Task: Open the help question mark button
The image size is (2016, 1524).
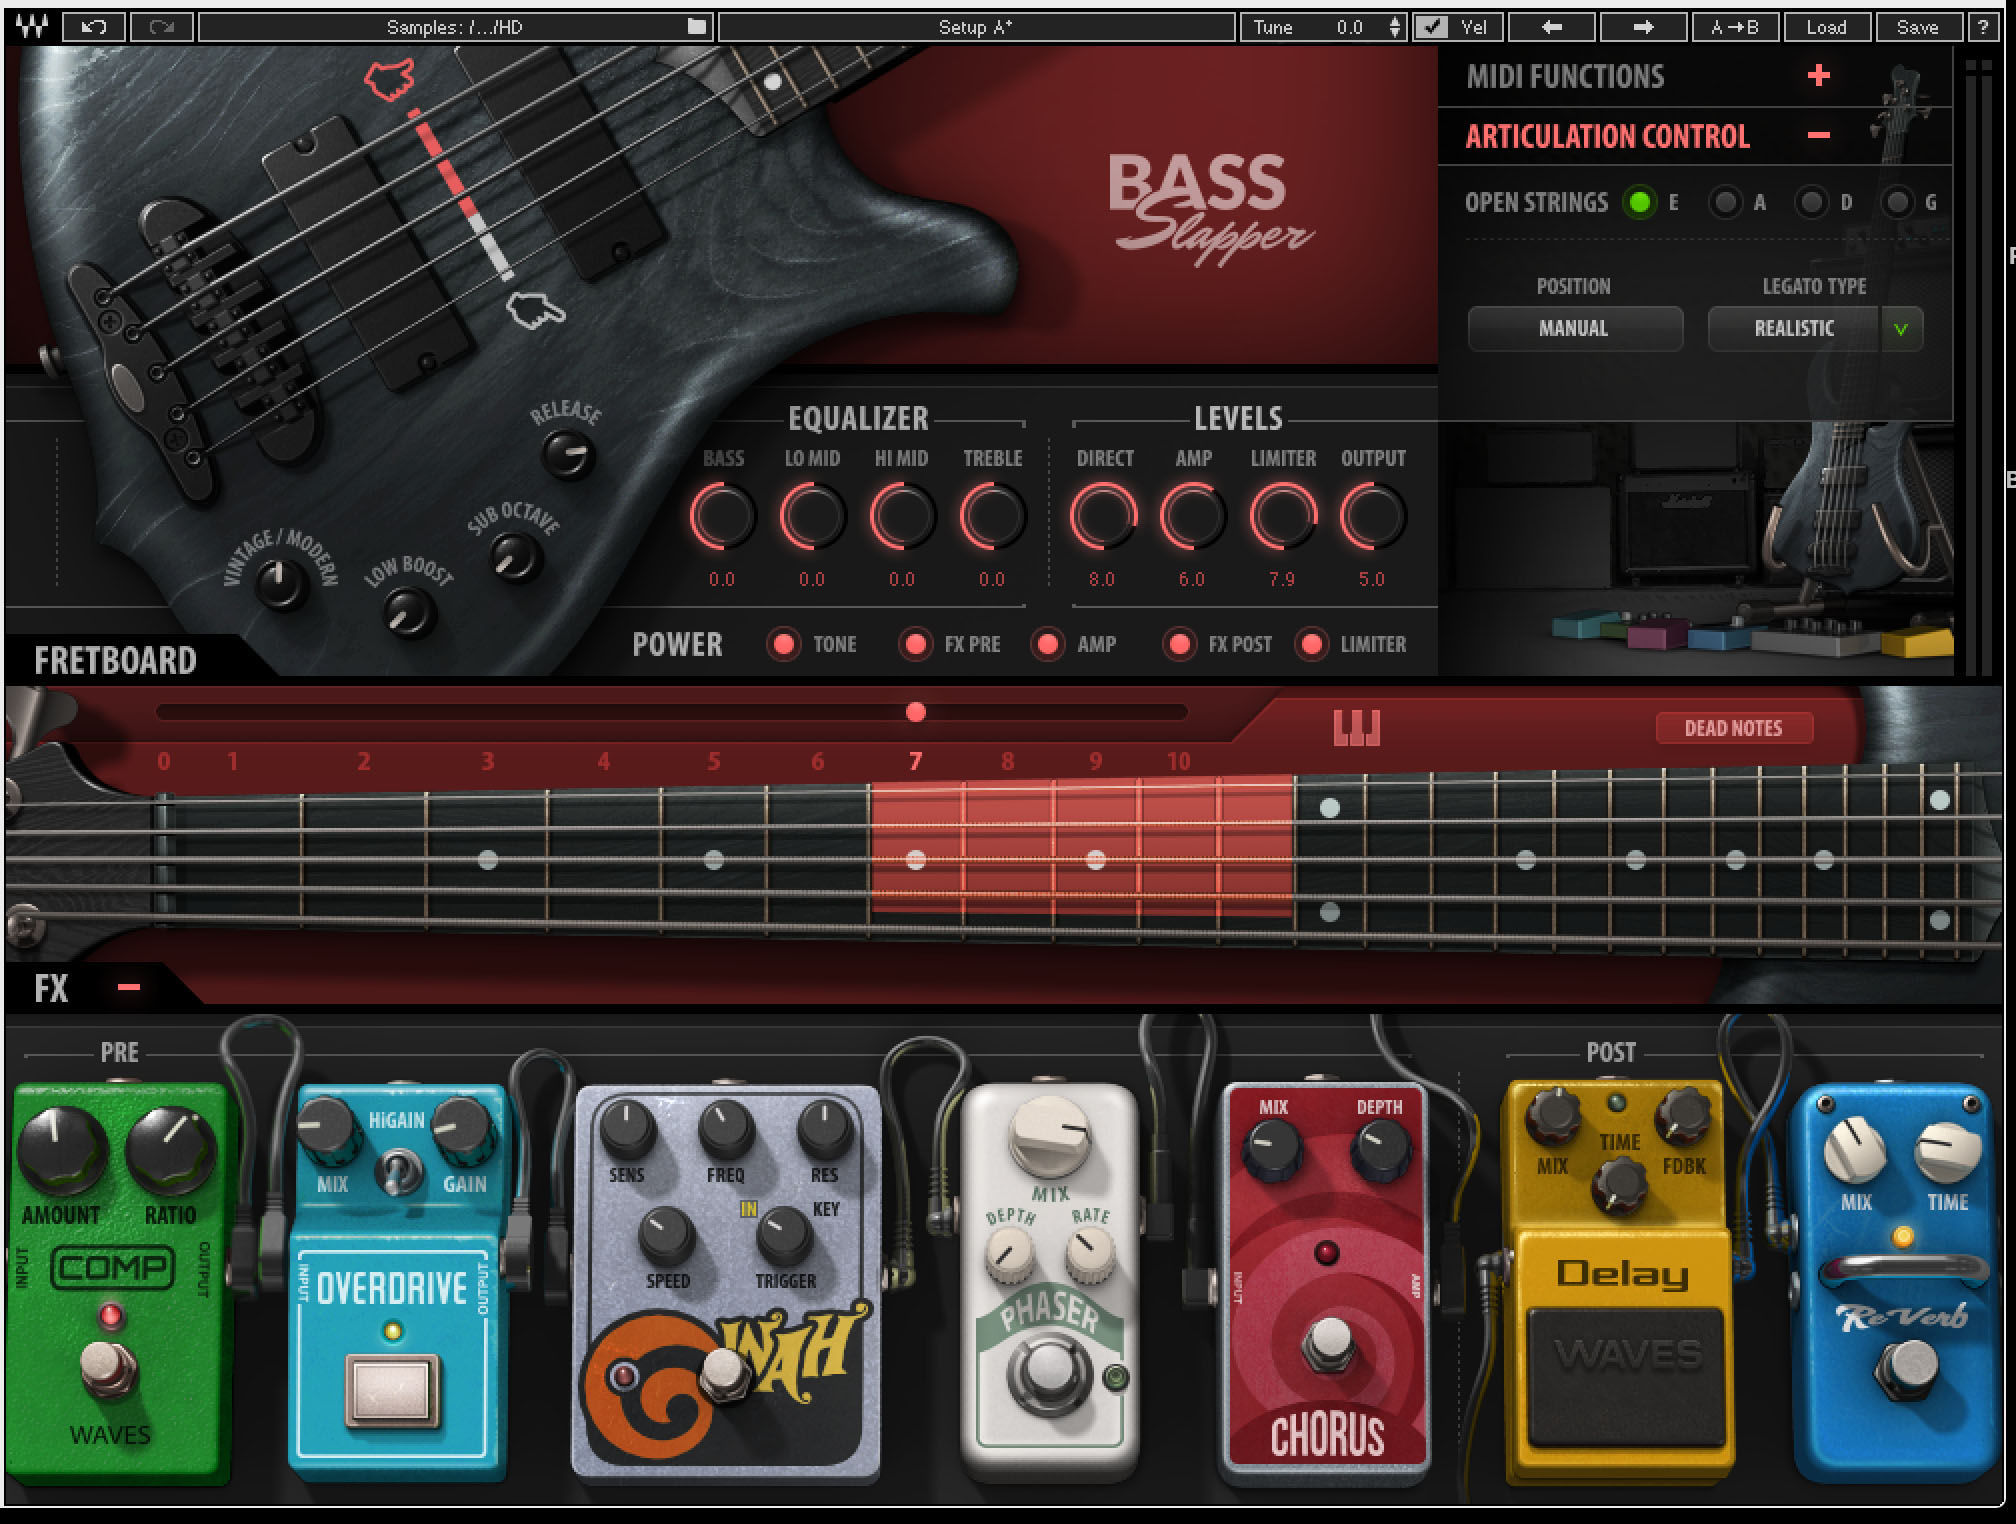Action: 1981,27
